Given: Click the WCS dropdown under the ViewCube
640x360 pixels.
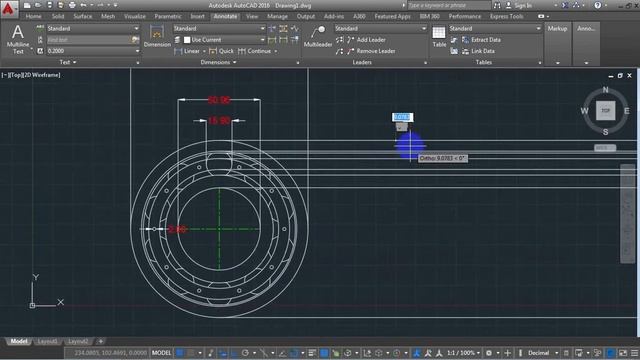Looking at the screenshot, I should (605, 148).
